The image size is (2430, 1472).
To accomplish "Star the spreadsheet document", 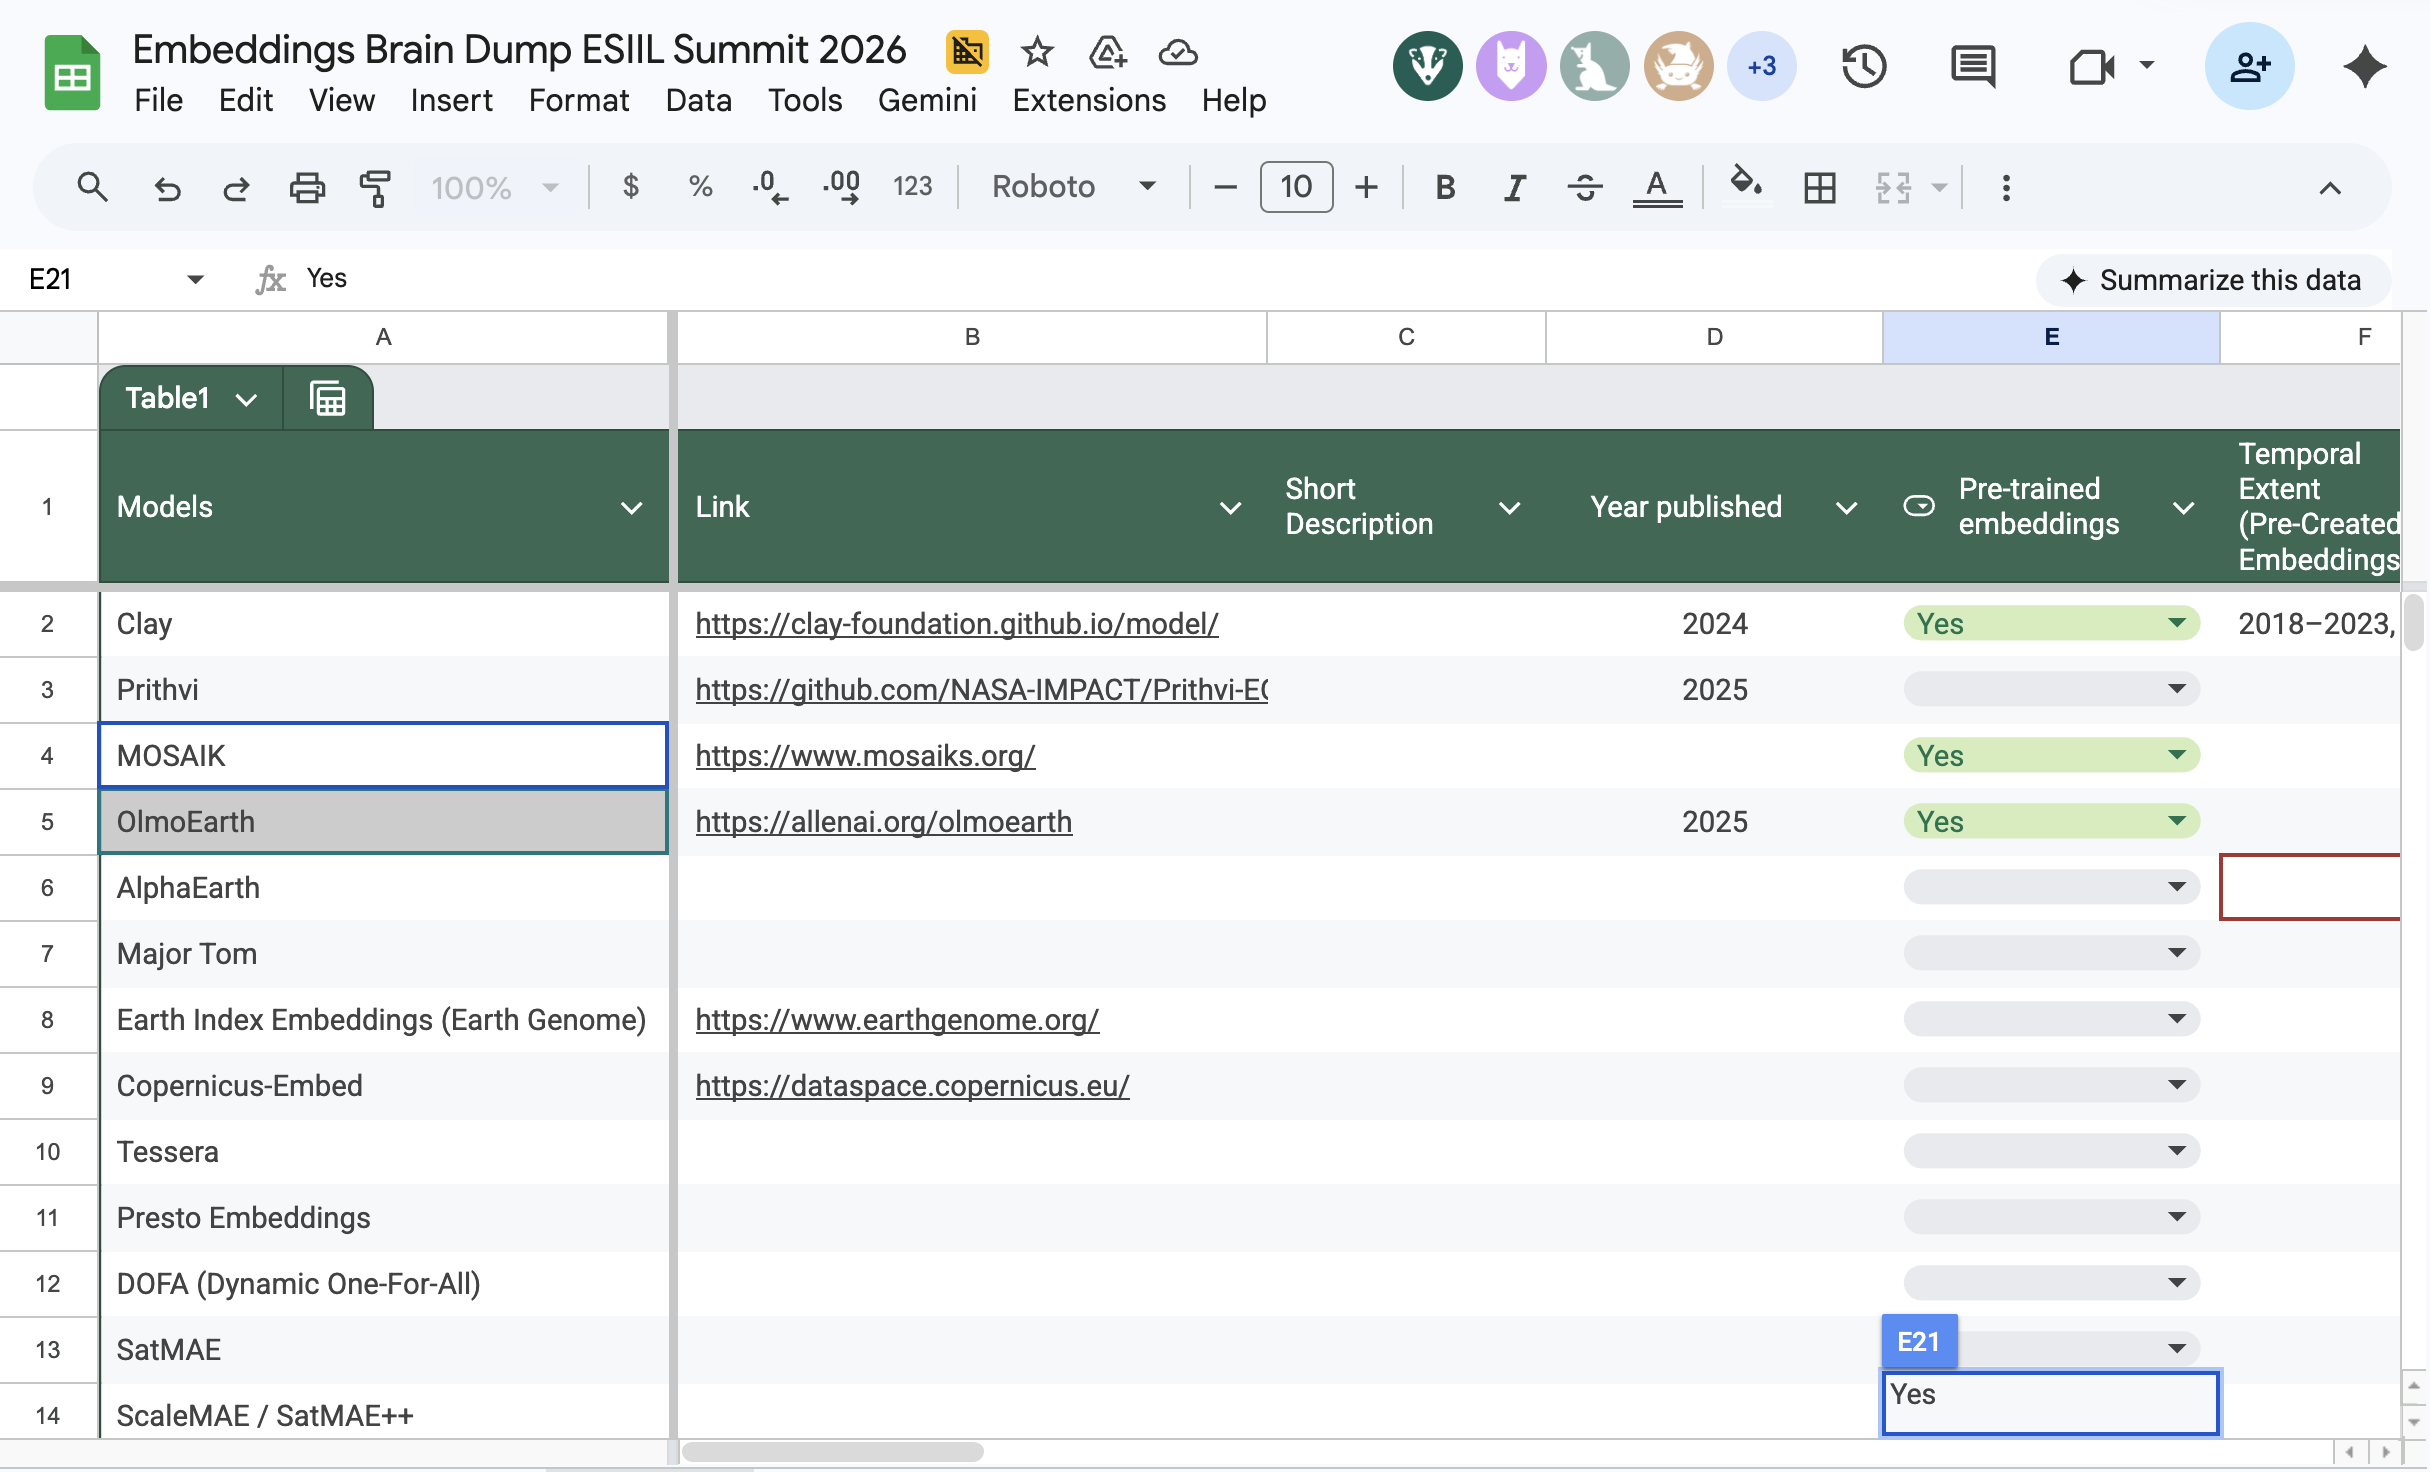I will point(1037,52).
